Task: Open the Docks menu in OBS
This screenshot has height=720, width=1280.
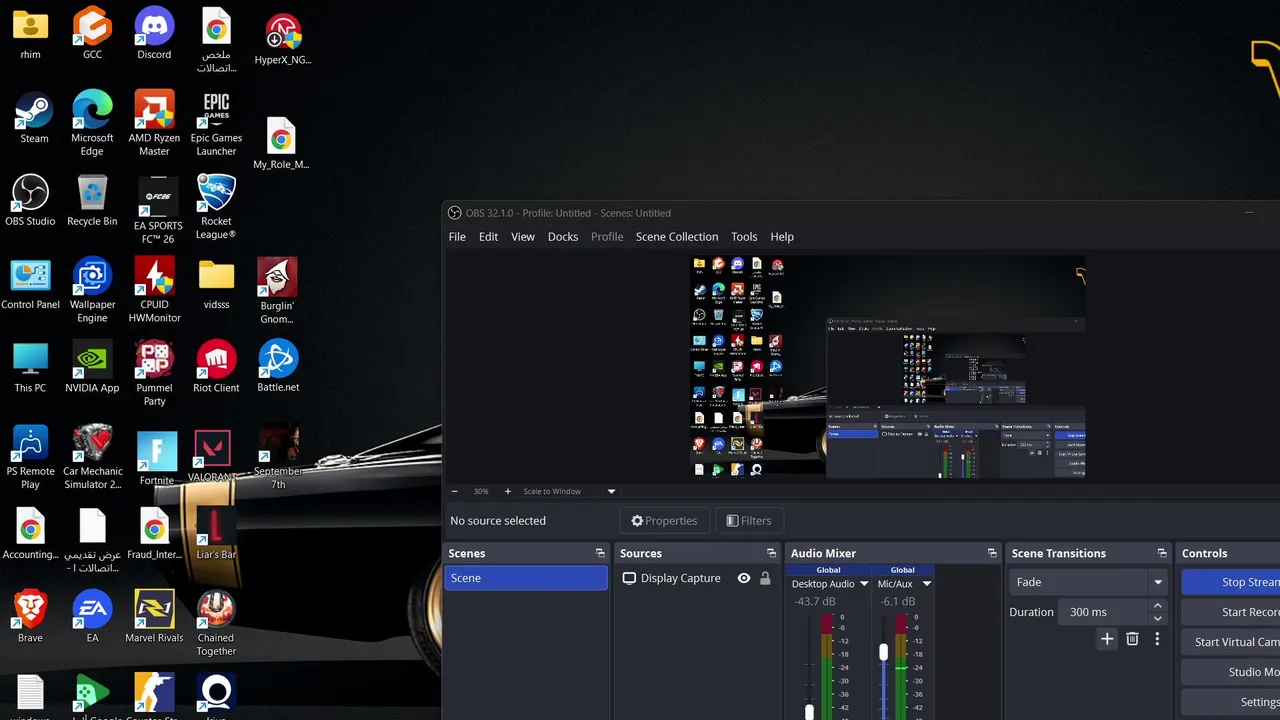Action: [x=563, y=237]
